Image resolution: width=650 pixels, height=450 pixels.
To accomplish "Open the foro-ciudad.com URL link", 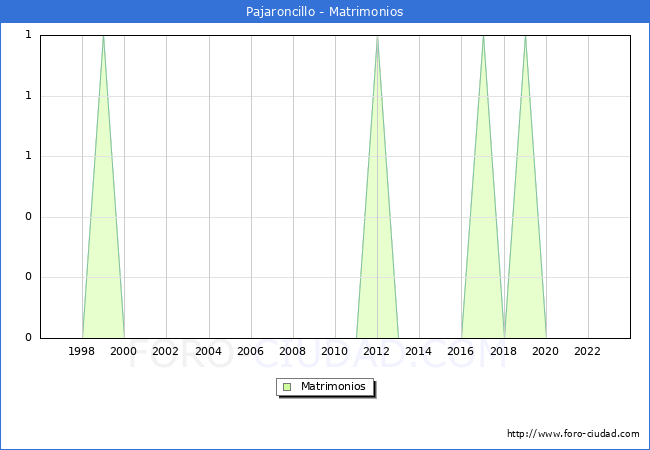I will point(573,434).
